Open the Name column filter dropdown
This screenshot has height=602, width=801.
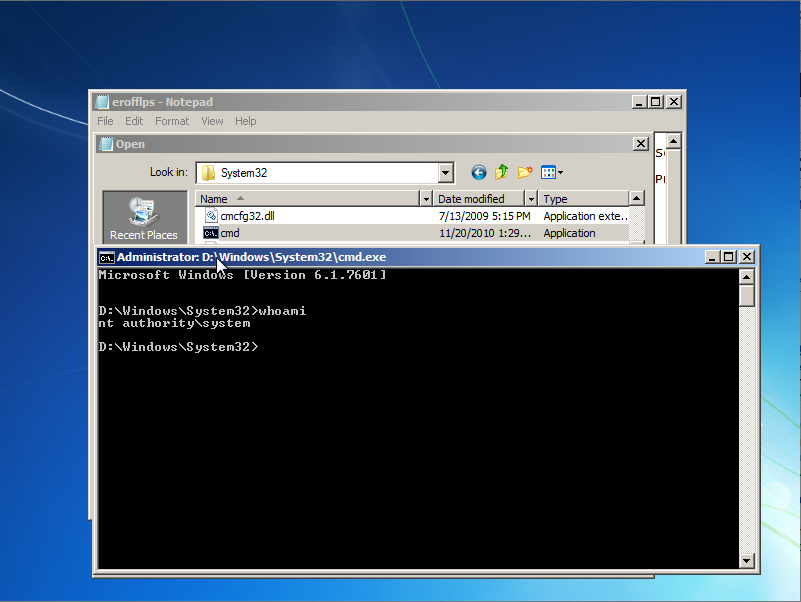tap(426, 199)
